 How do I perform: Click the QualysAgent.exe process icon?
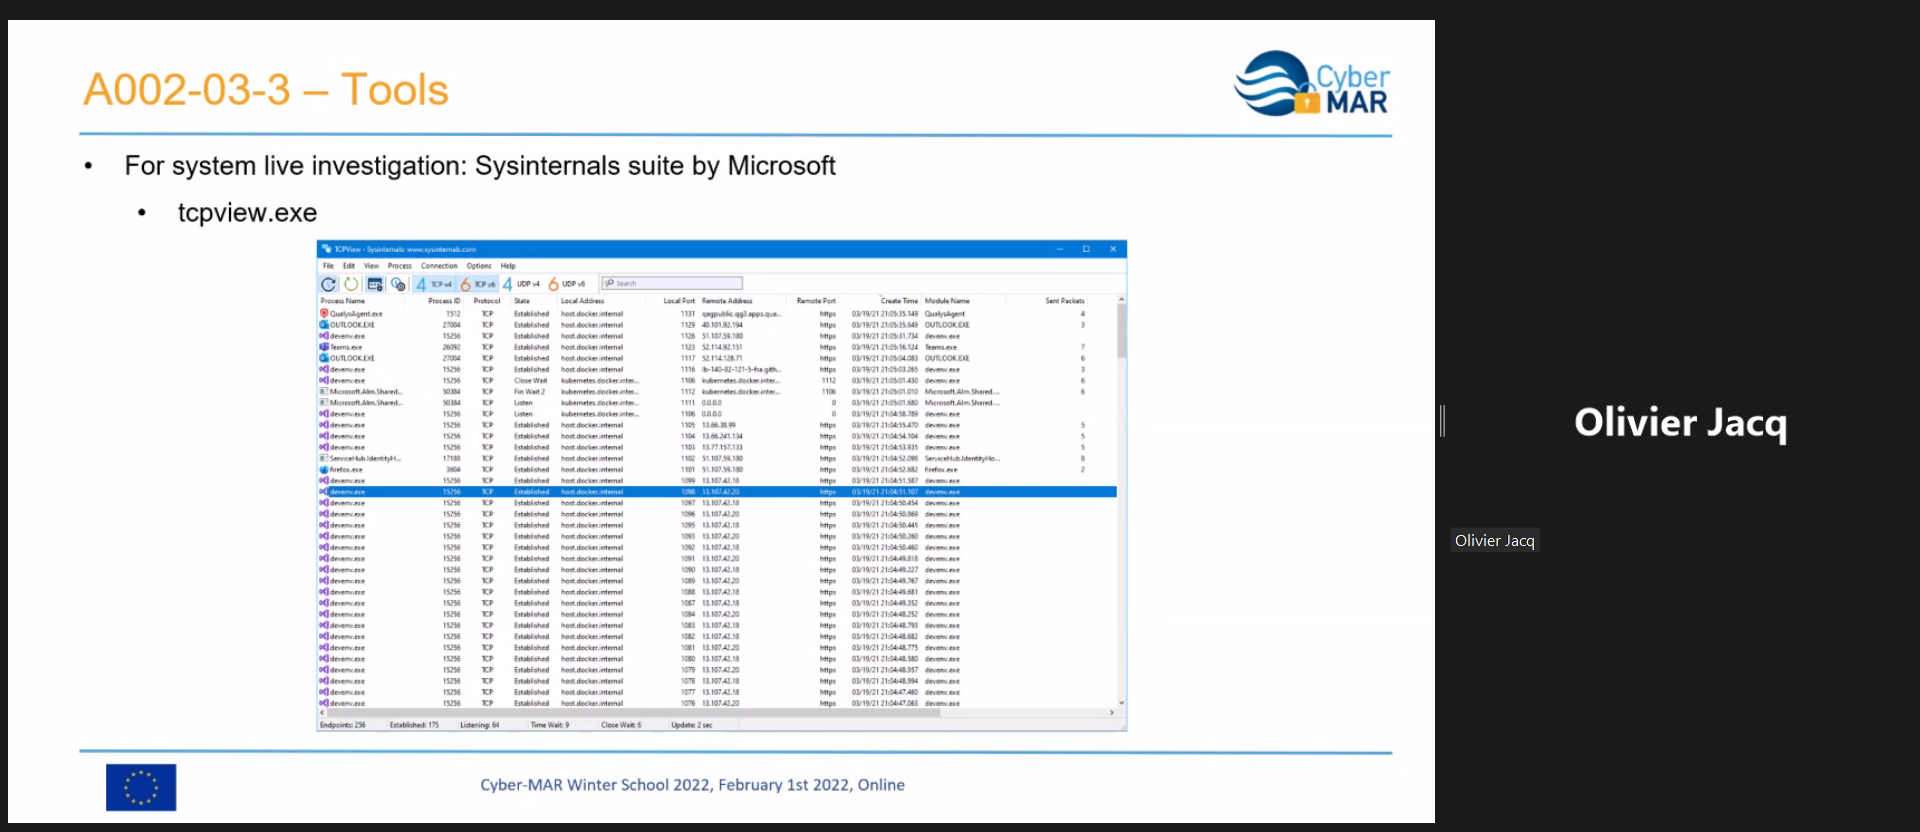click(324, 314)
